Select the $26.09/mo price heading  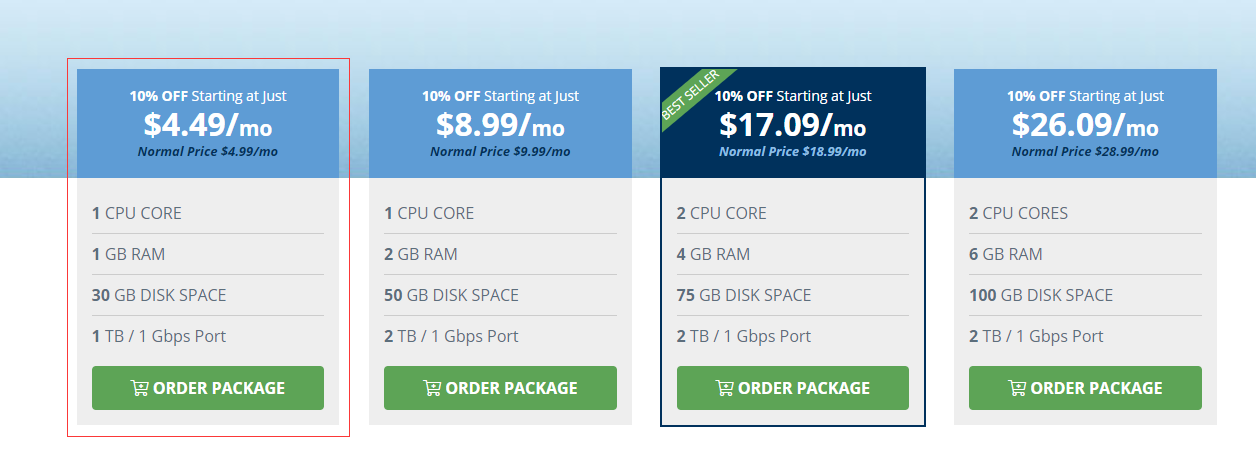click(1085, 125)
